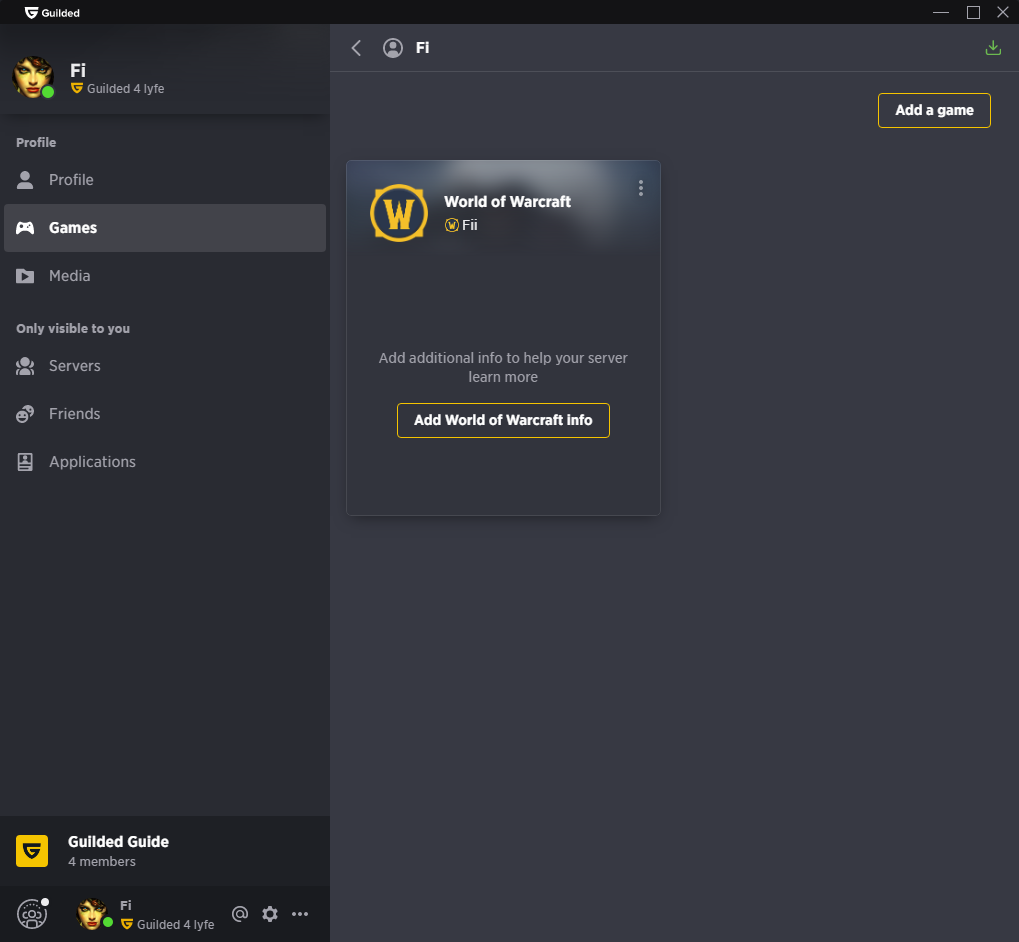
Task: View the Friends section
Action: [x=165, y=414]
